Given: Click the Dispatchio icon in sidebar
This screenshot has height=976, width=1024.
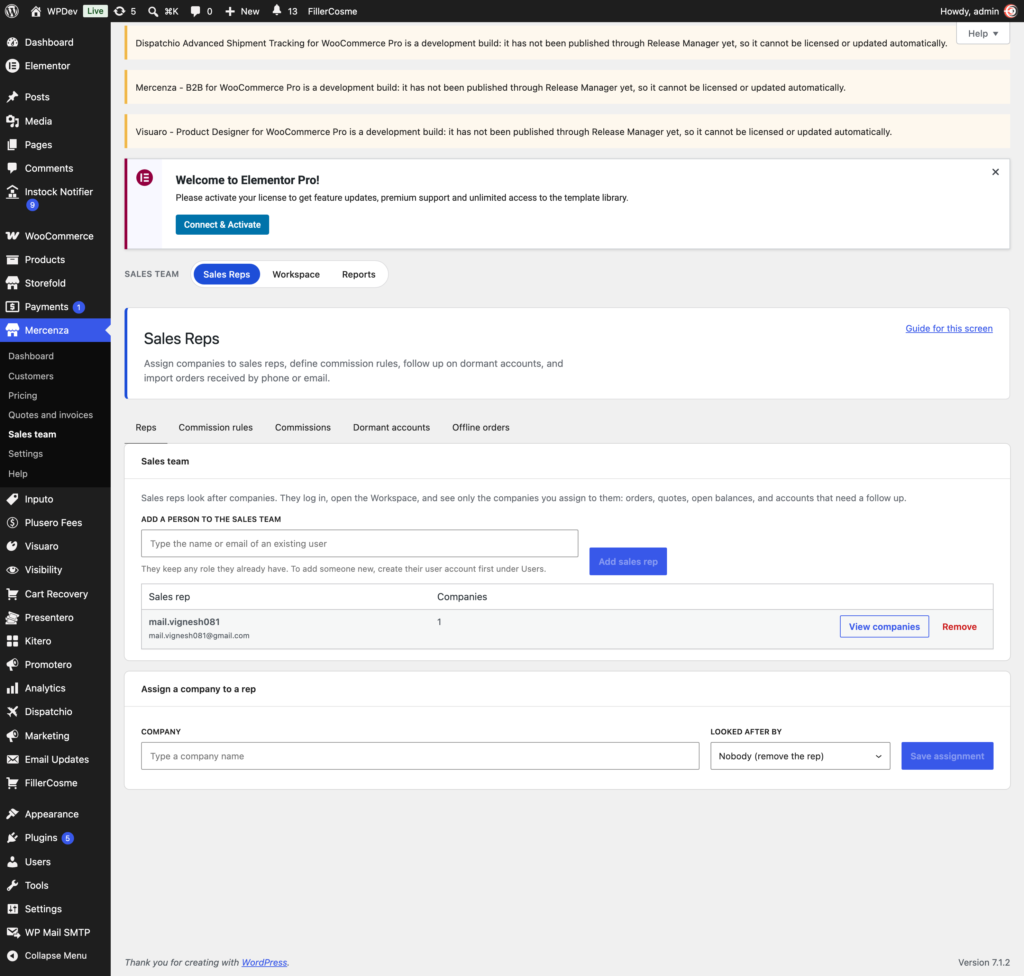Looking at the screenshot, I should (12, 711).
